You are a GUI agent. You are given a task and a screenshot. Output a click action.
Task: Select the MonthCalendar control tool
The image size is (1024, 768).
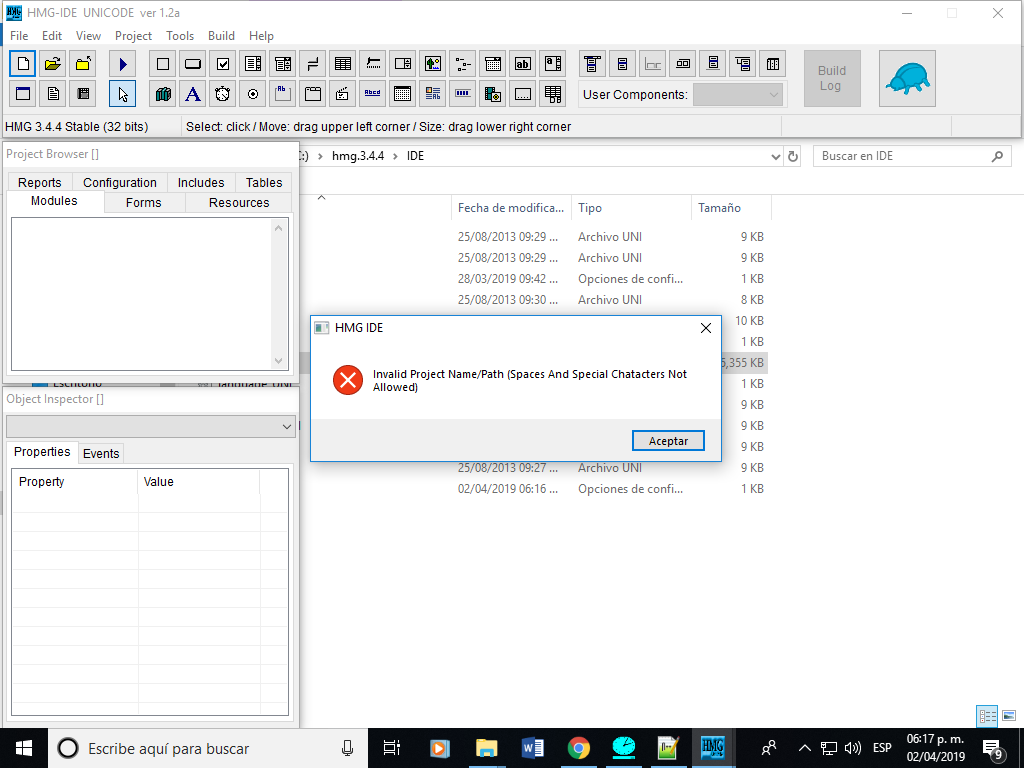click(403, 94)
